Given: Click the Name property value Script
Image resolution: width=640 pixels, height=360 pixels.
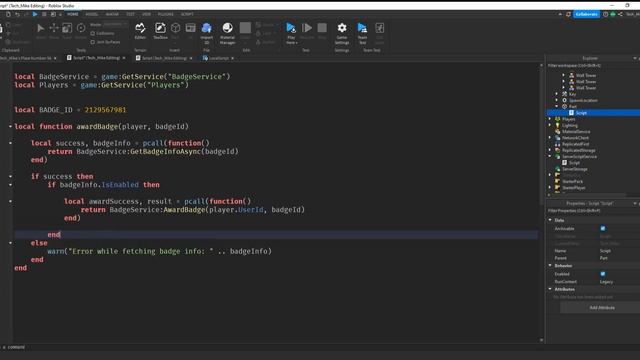Looking at the screenshot, I should (x=605, y=251).
